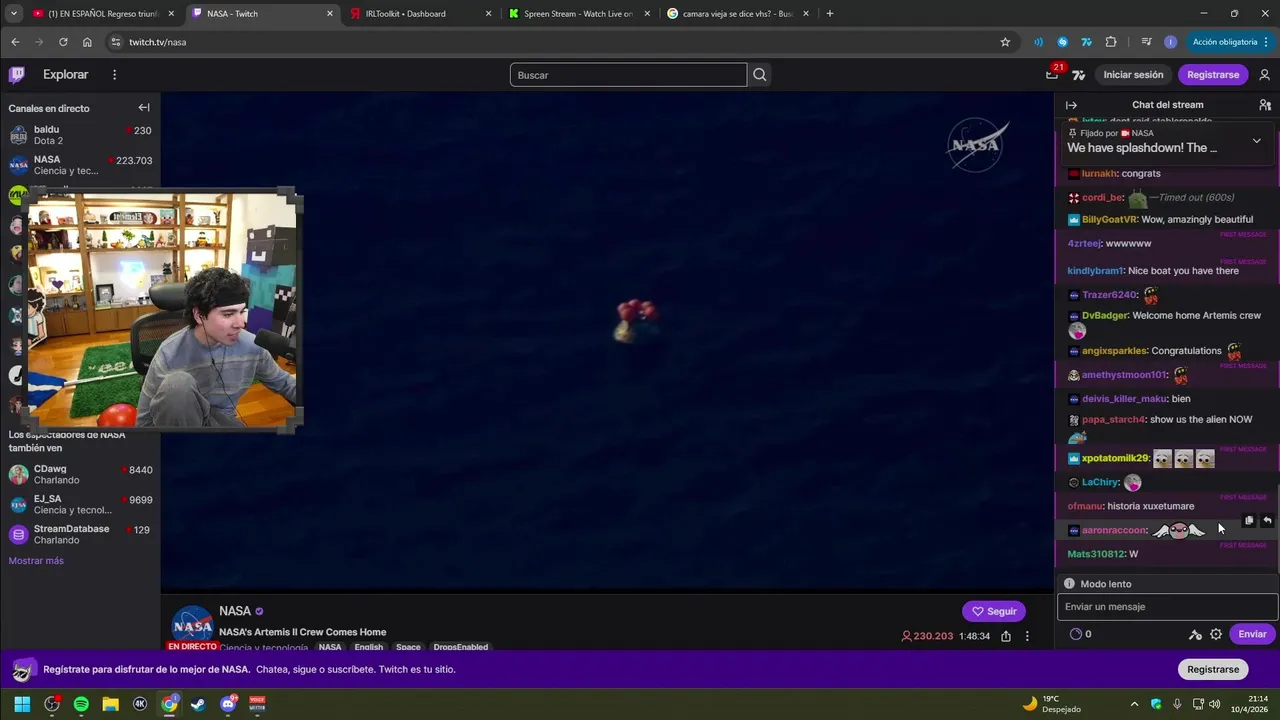Show more recommended channels with Mostrar más

click(36, 561)
